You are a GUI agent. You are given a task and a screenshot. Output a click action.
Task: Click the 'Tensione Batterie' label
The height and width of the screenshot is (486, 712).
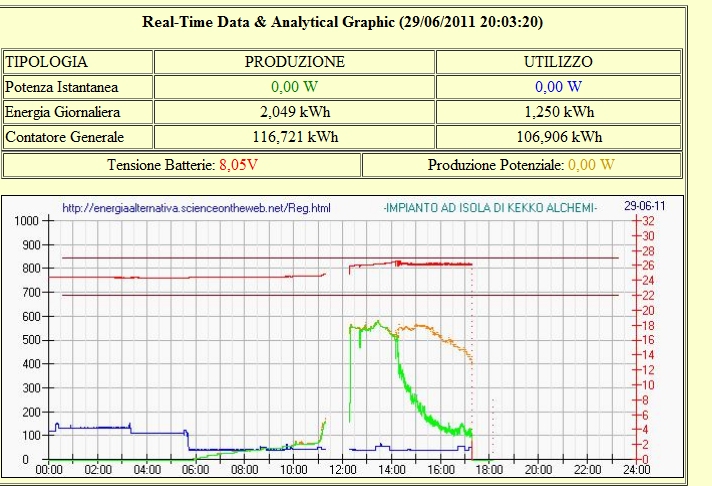click(x=161, y=165)
